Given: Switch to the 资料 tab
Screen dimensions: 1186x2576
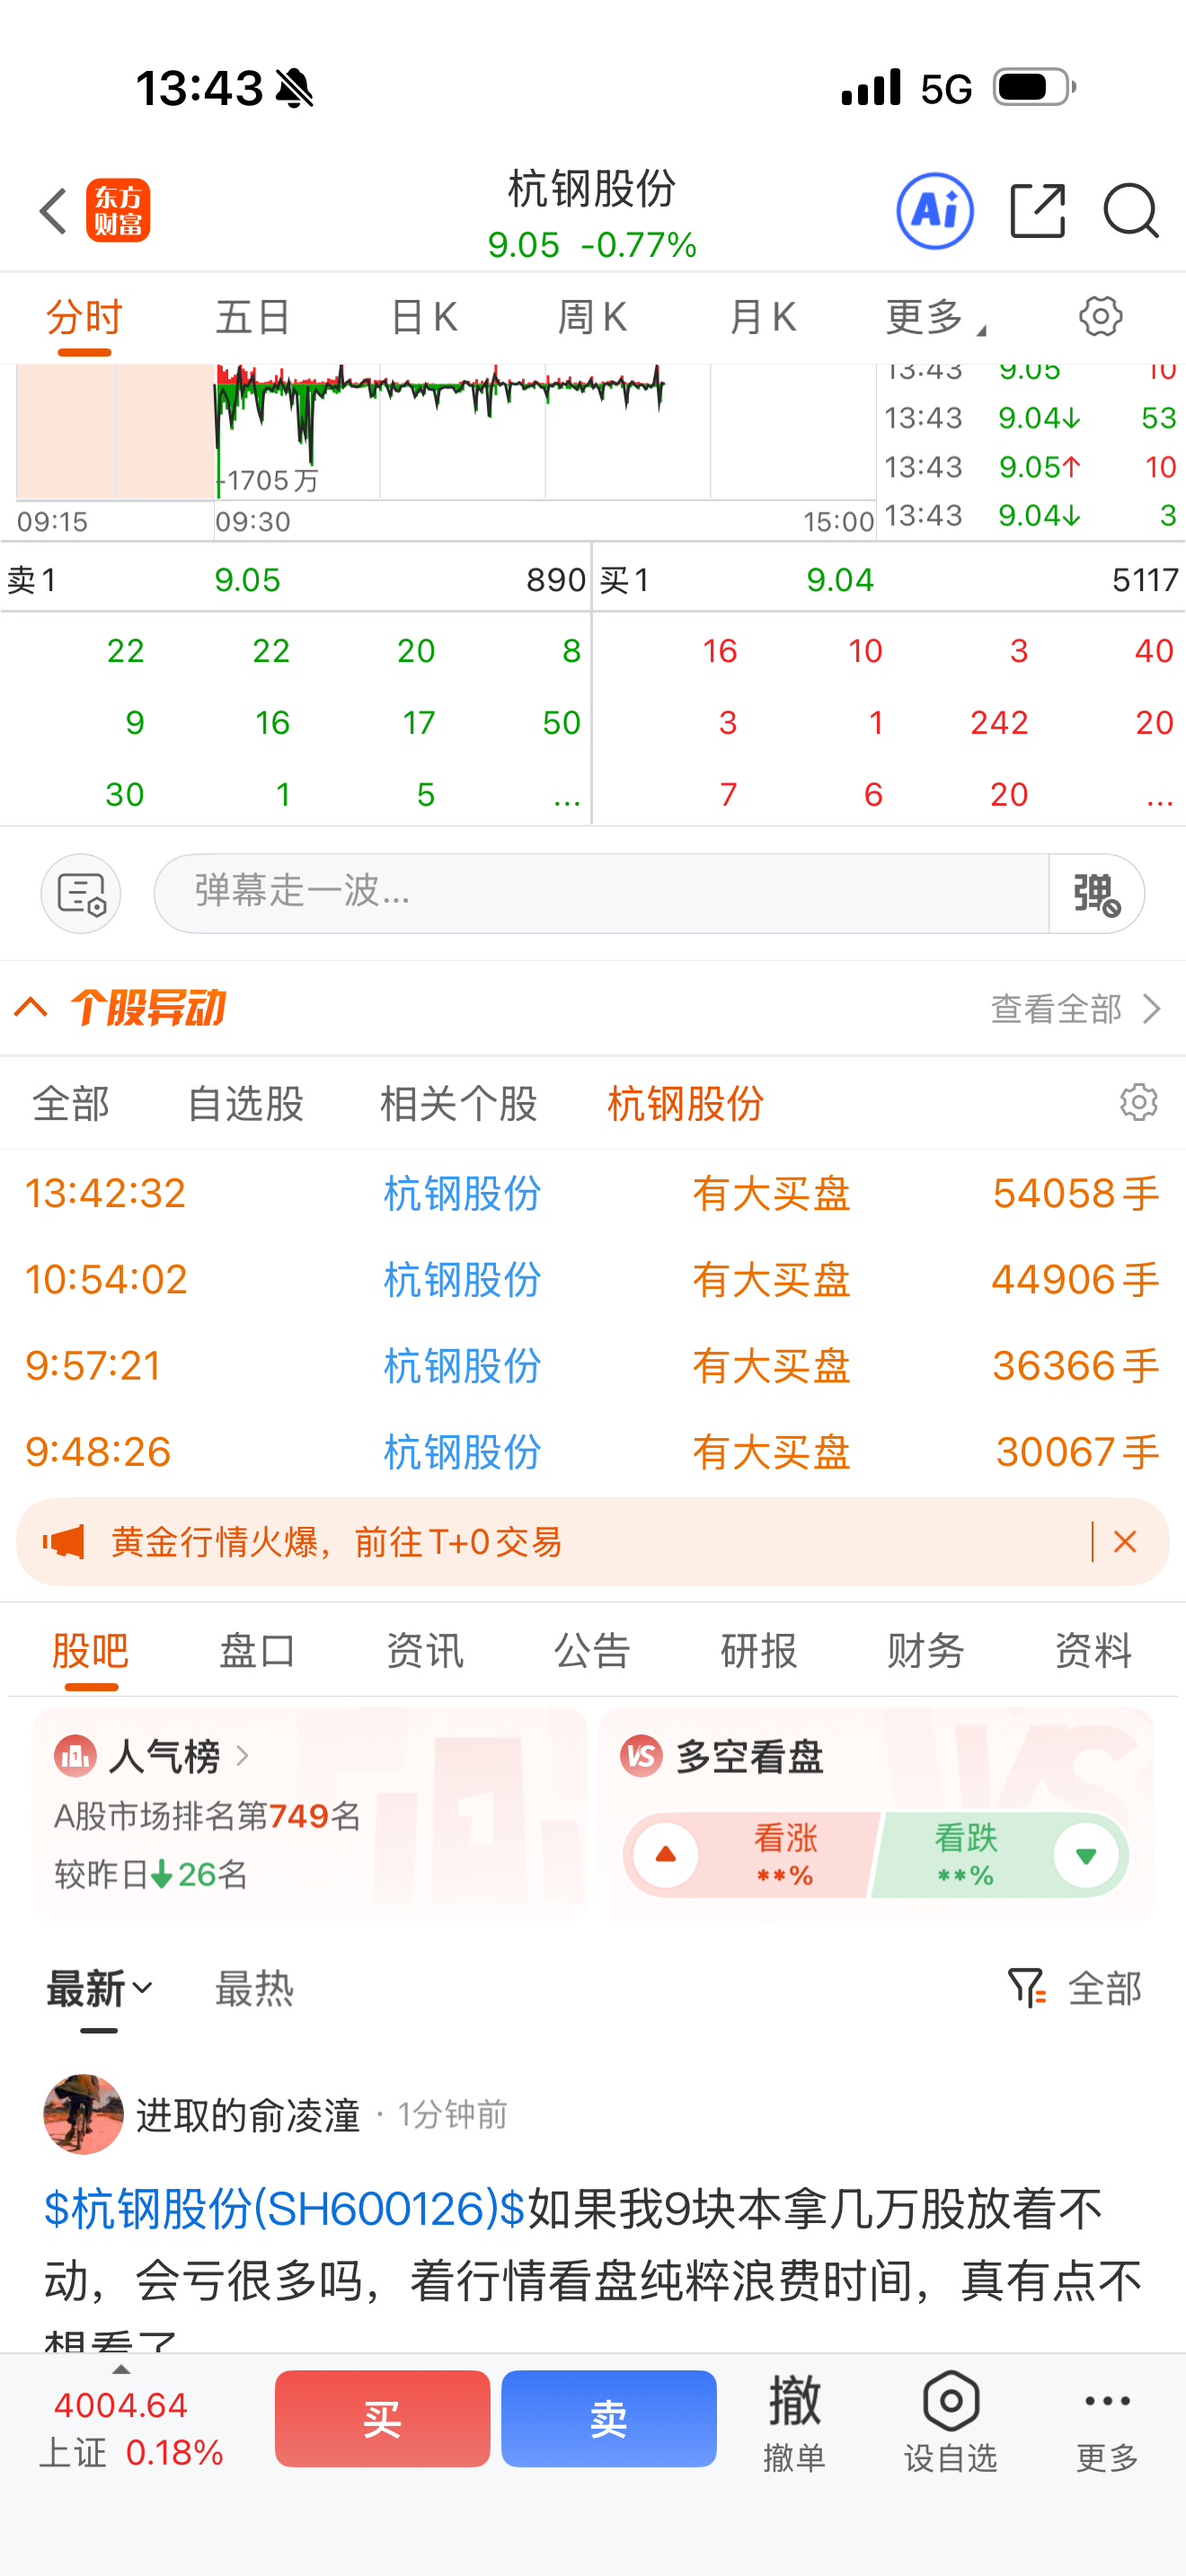Looking at the screenshot, I should 1093,1650.
